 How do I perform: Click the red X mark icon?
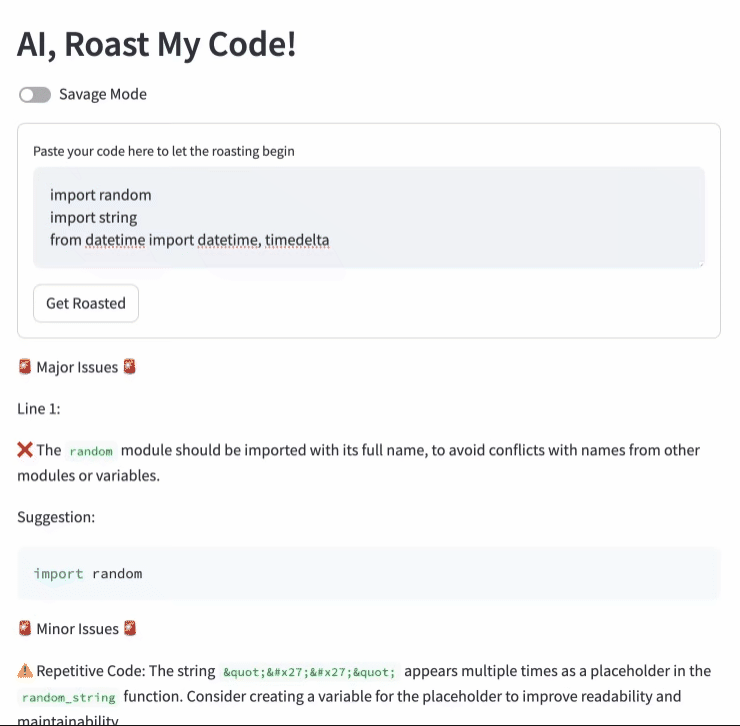pos(25,451)
